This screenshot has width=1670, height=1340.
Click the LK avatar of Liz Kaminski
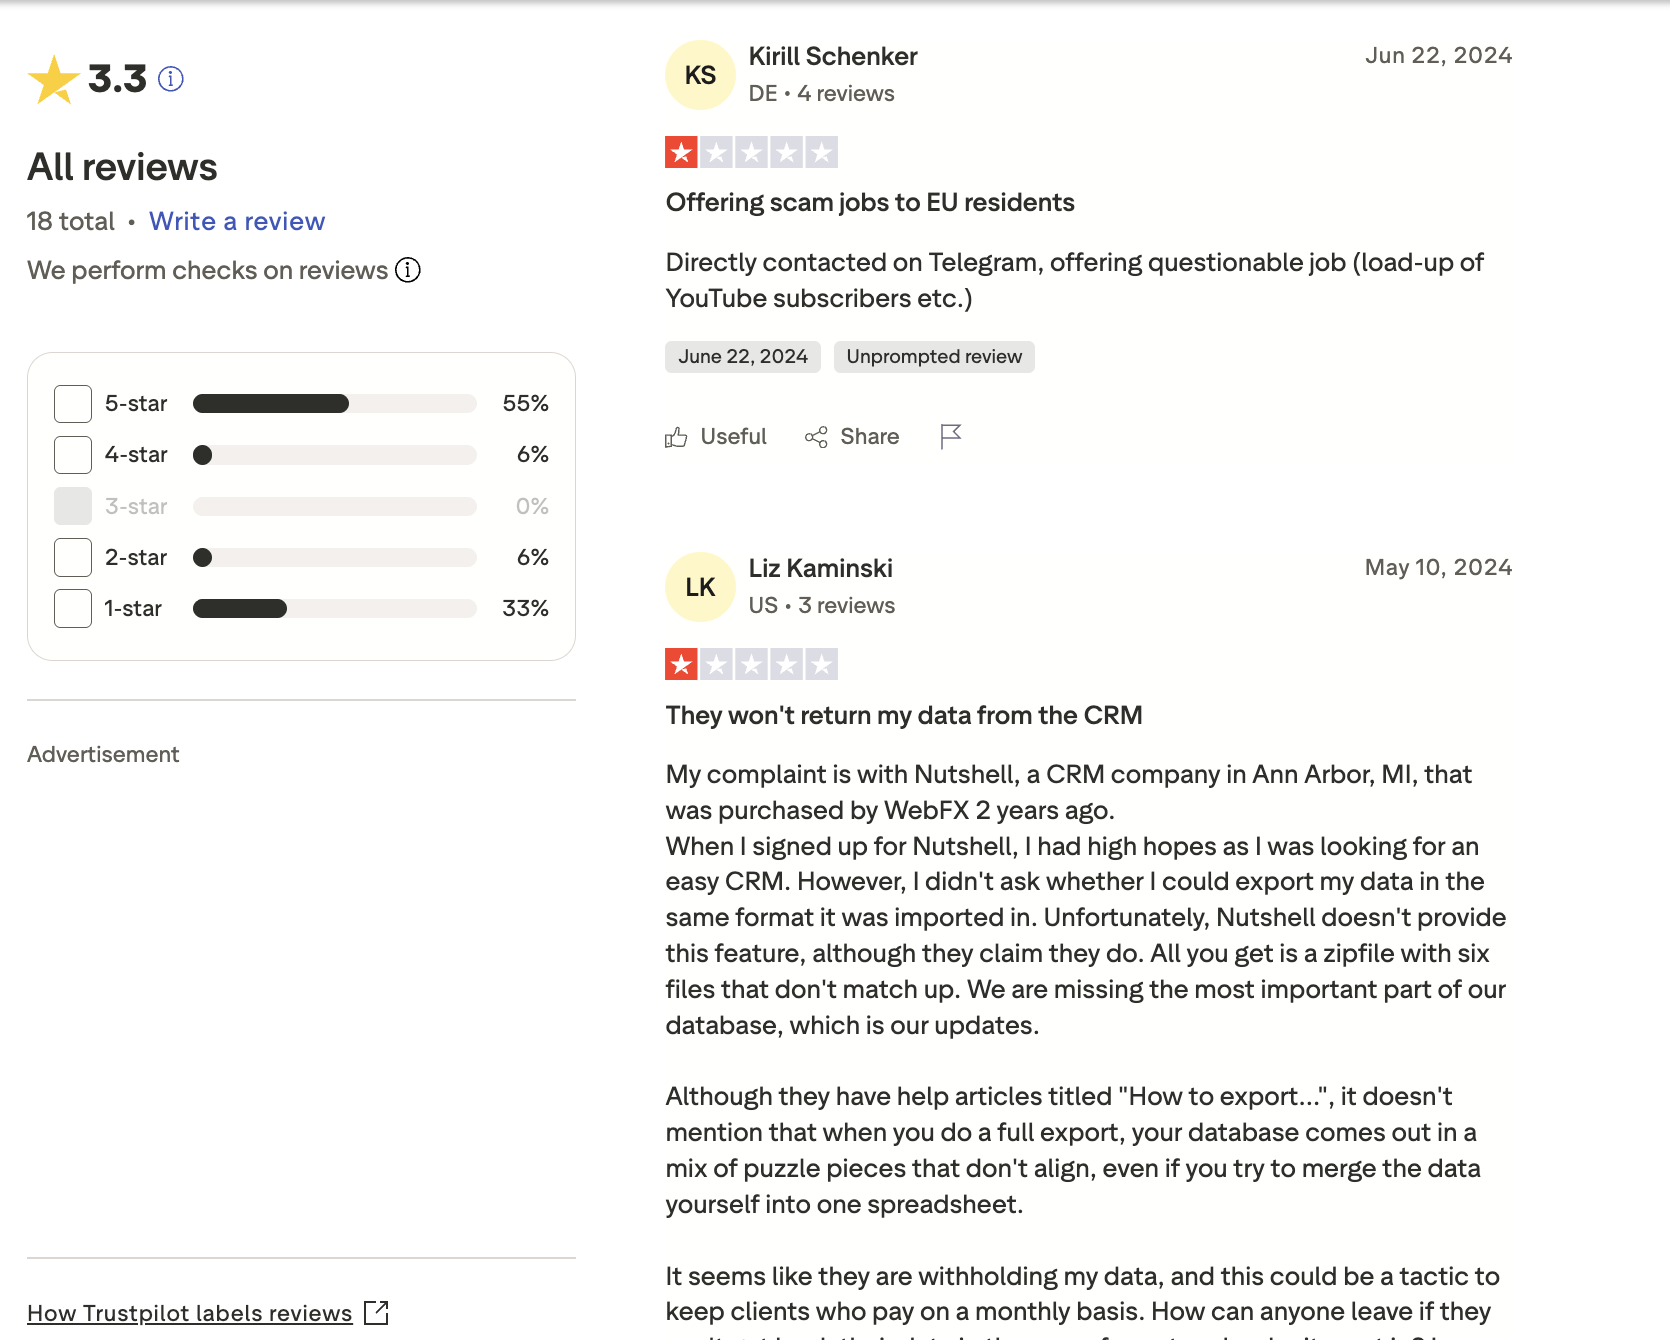click(700, 587)
